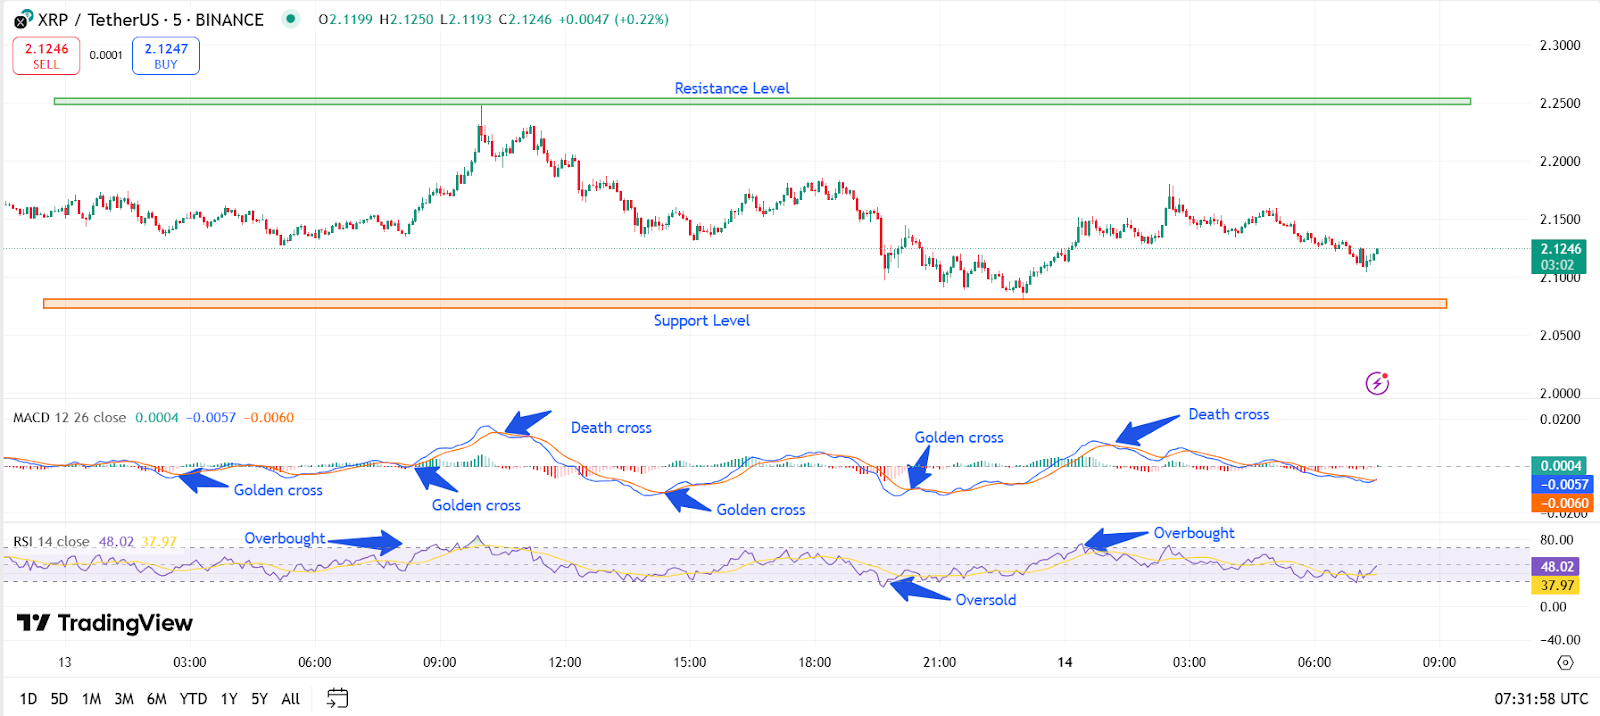Screen dimensions: 1600x716
Task: Select the green resistance zone rectangle
Action: pyautogui.click(x=762, y=101)
